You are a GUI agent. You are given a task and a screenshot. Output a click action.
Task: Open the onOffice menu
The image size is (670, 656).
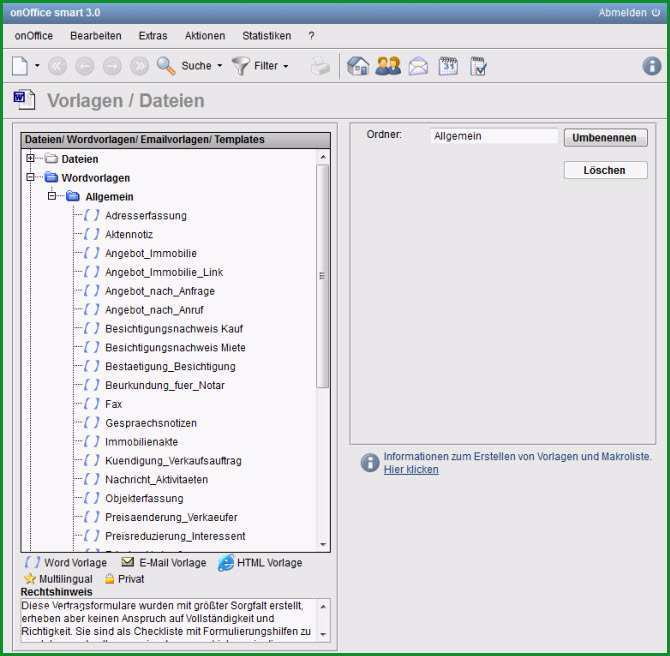[x=34, y=36]
